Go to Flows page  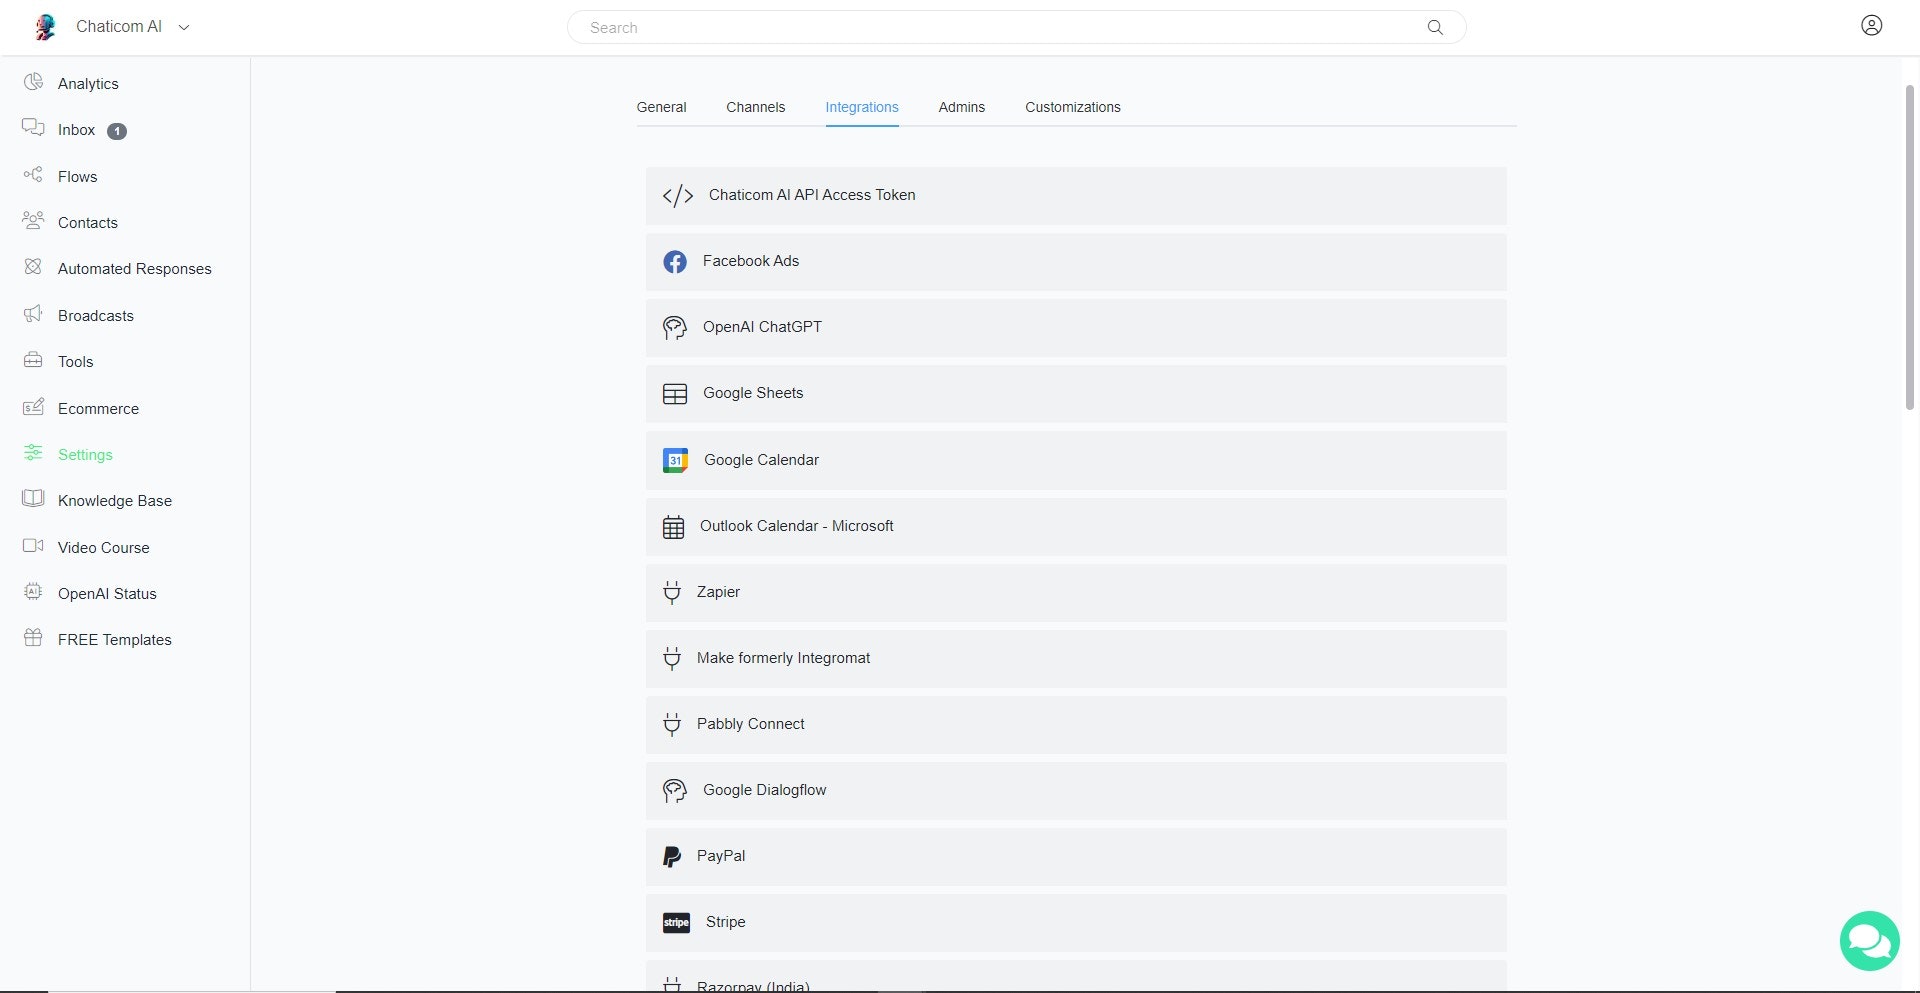pyautogui.click(x=77, y=177)
